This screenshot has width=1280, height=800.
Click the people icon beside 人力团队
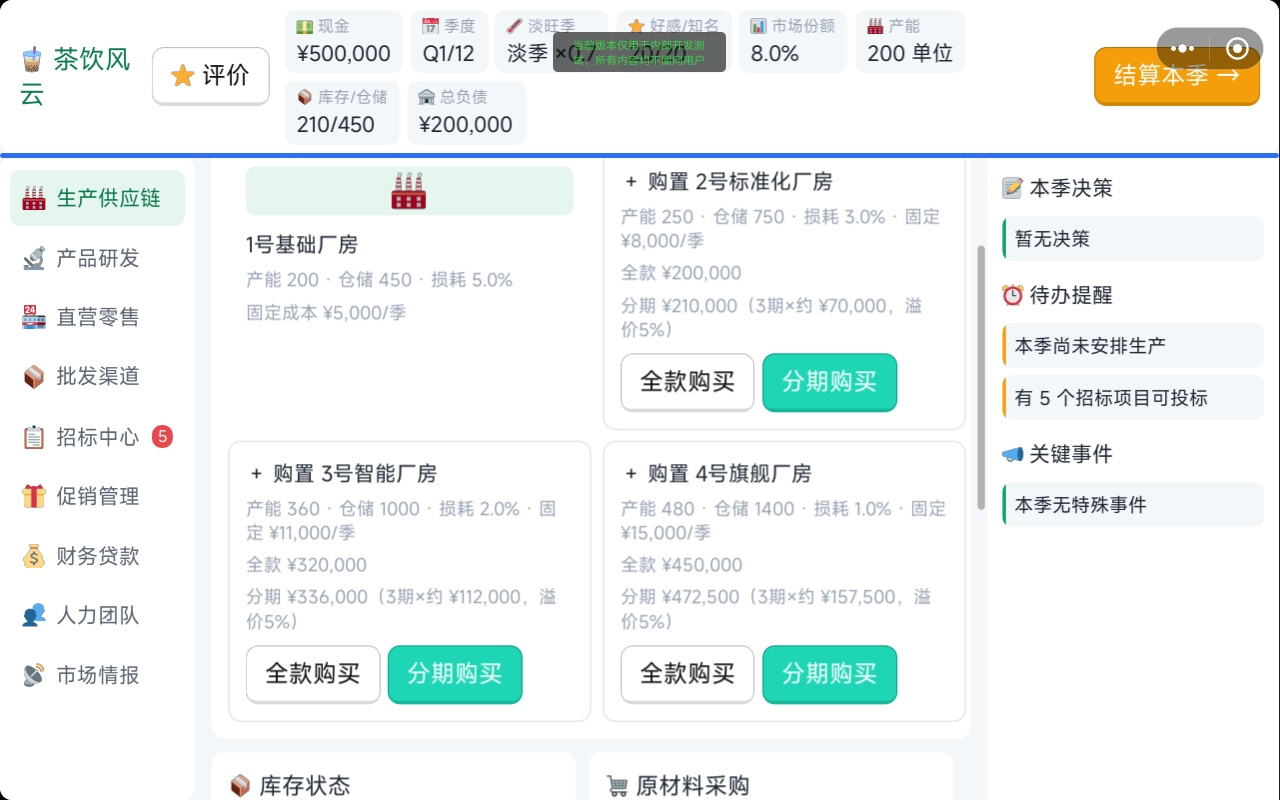click(34, 615)
